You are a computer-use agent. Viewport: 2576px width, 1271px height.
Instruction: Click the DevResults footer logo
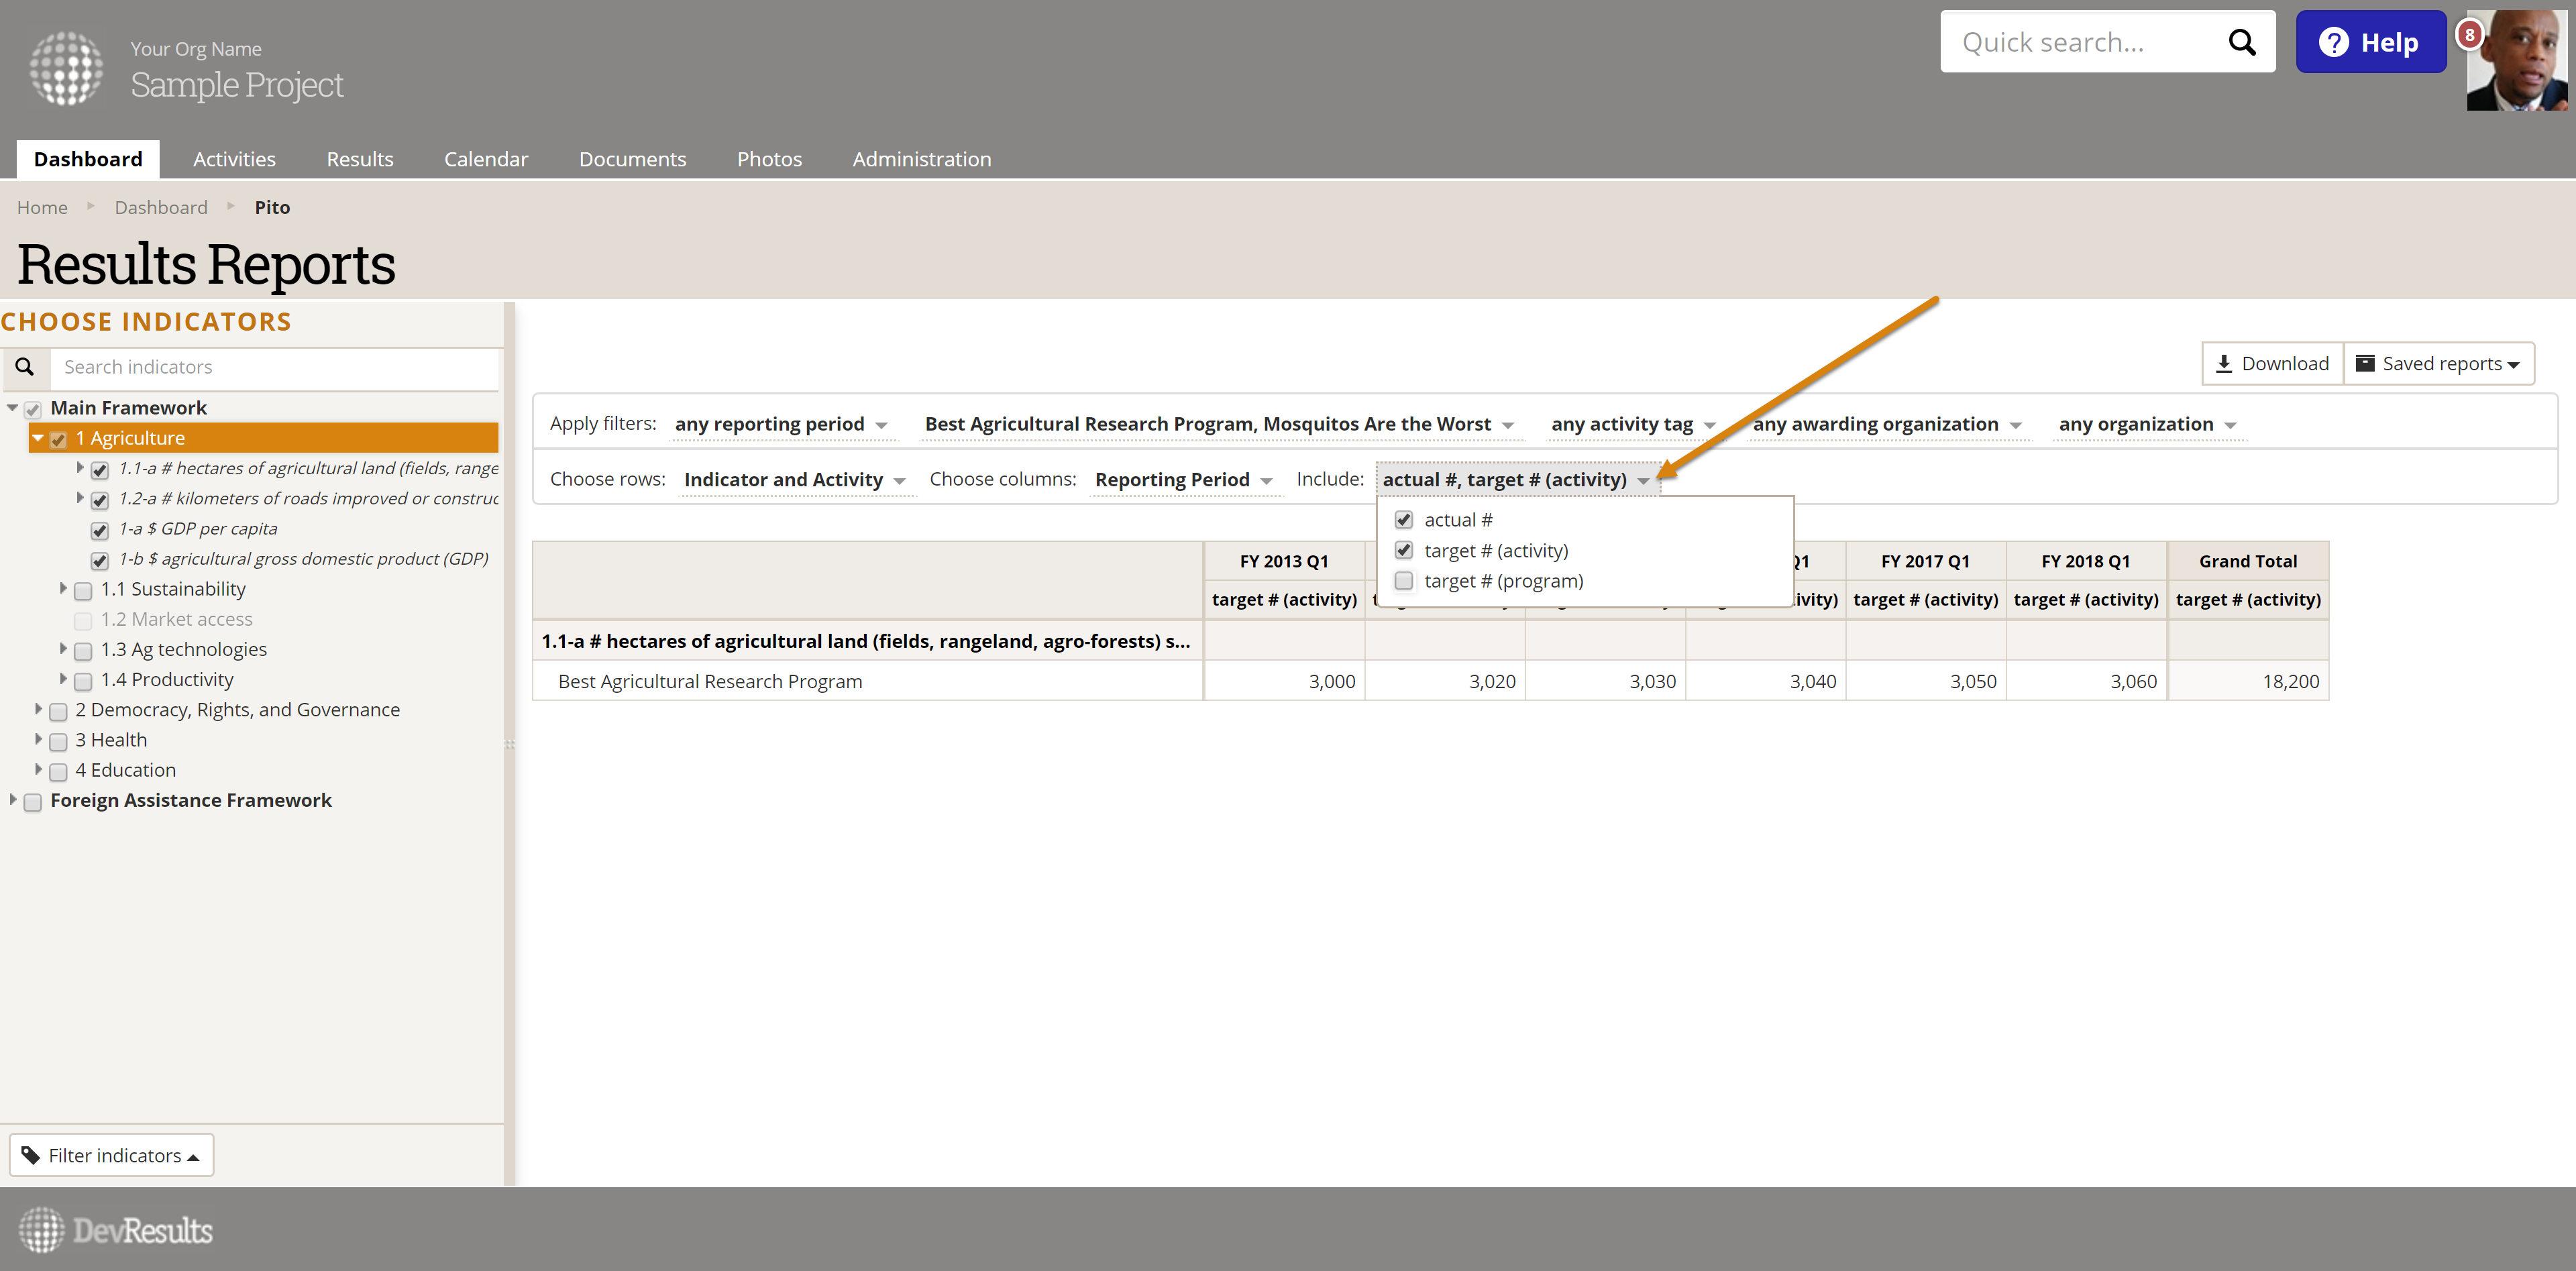coord(116,1230)
